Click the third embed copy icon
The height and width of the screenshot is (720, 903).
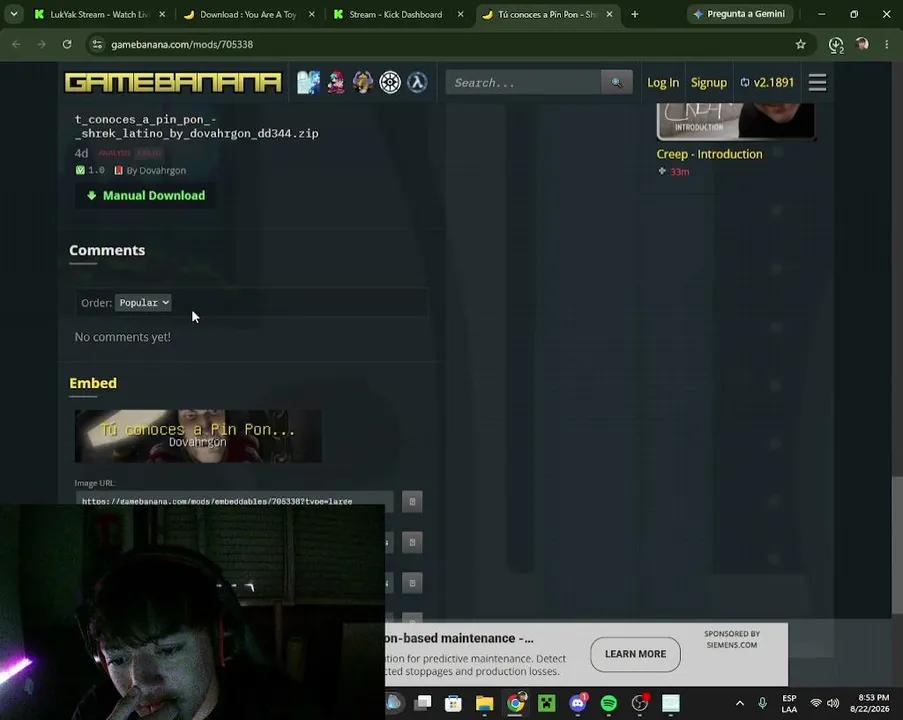(412, 583)
